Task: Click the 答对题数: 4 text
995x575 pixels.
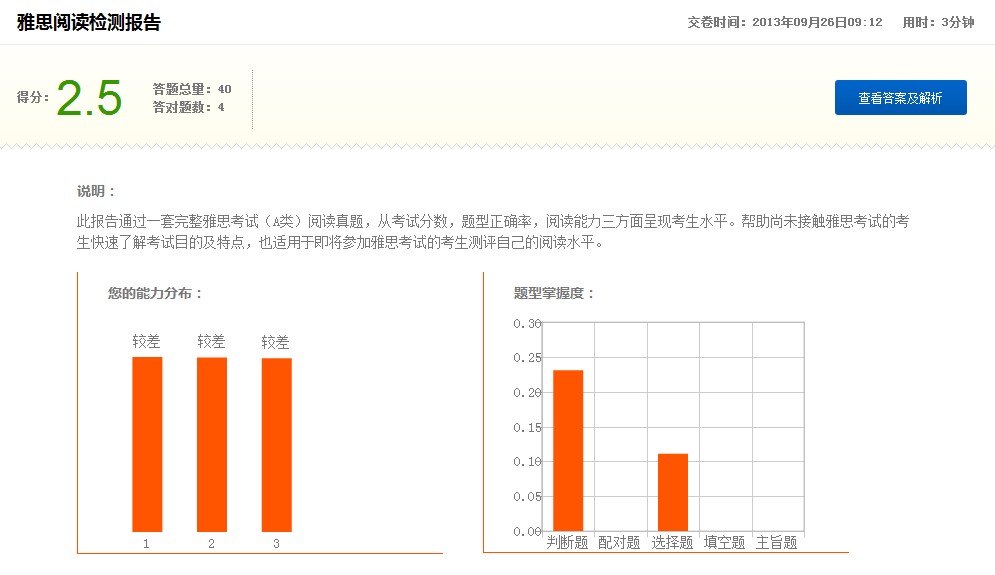Action: coord(189,107)
